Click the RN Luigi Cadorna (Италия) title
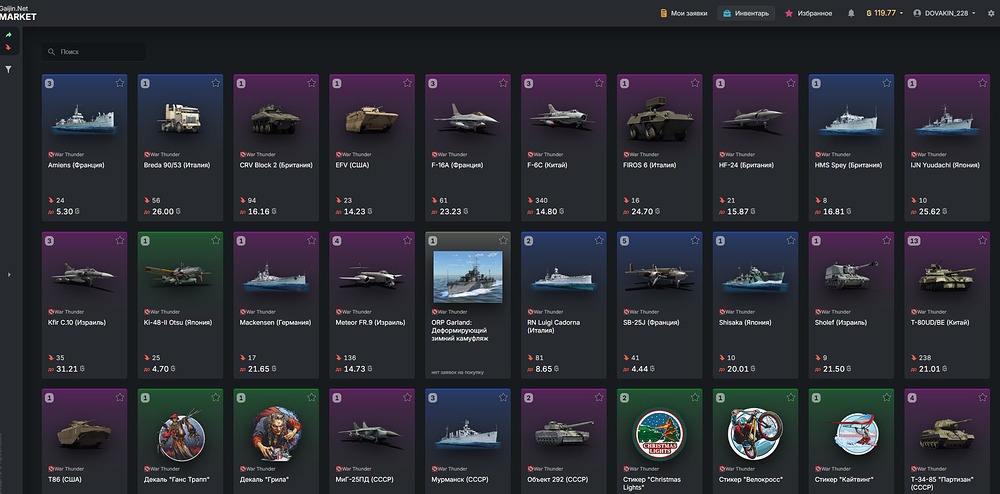 (554, 326)
